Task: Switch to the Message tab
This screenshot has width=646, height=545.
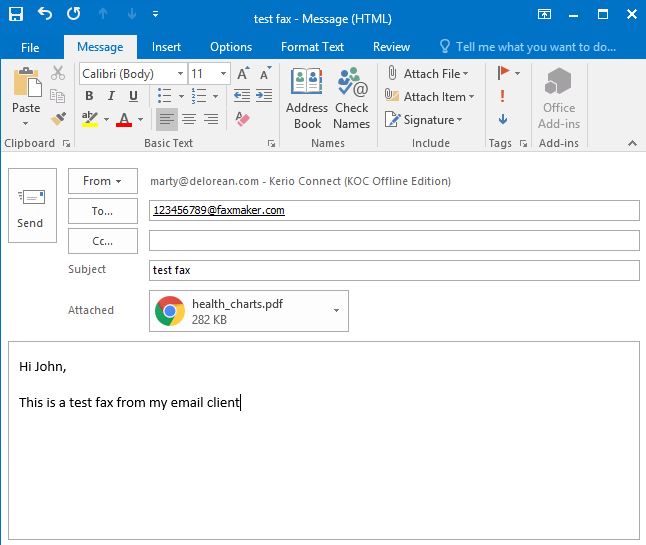Action: [x=100, y=47]
